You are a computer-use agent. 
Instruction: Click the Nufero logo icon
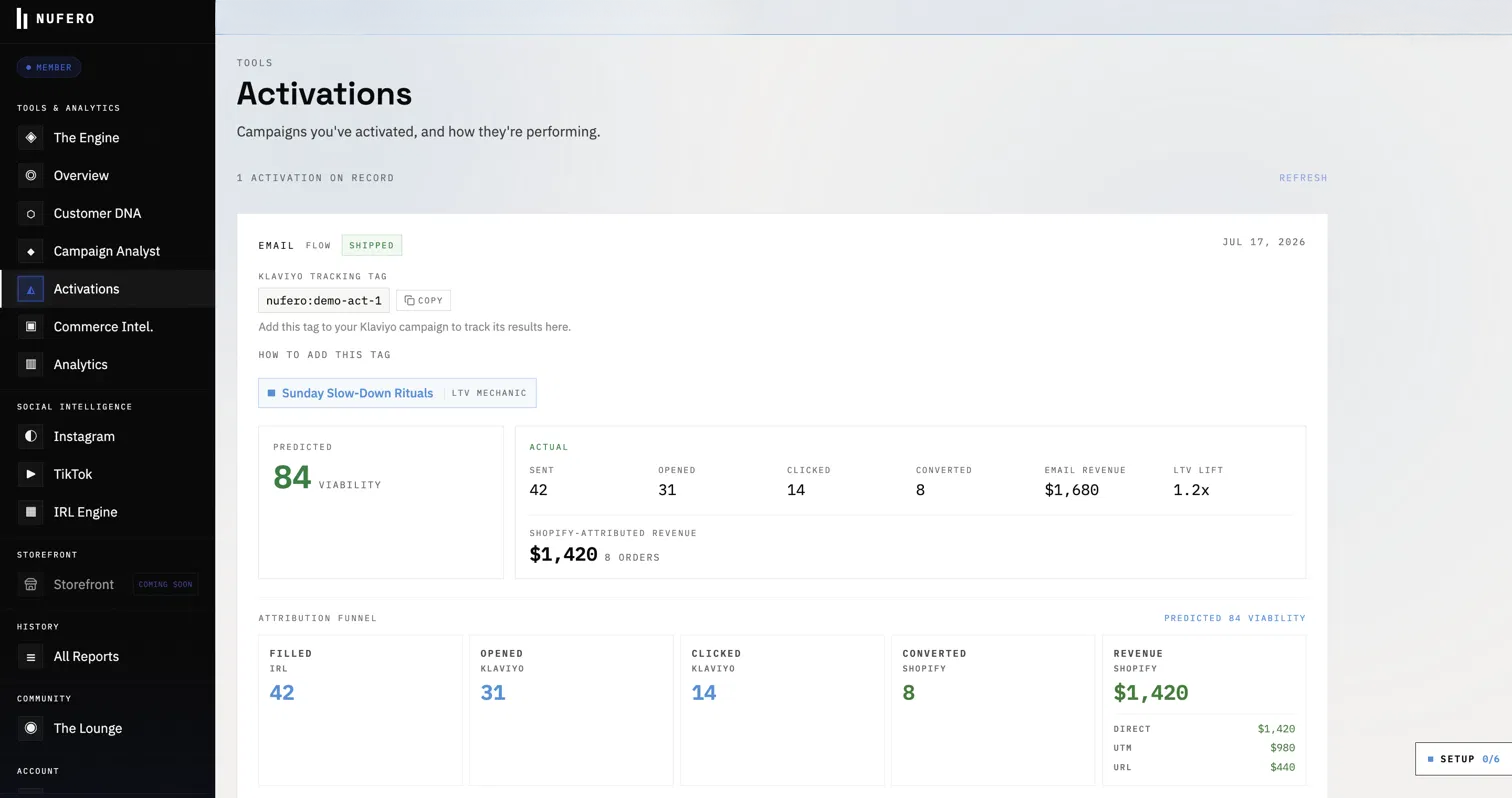22,18
